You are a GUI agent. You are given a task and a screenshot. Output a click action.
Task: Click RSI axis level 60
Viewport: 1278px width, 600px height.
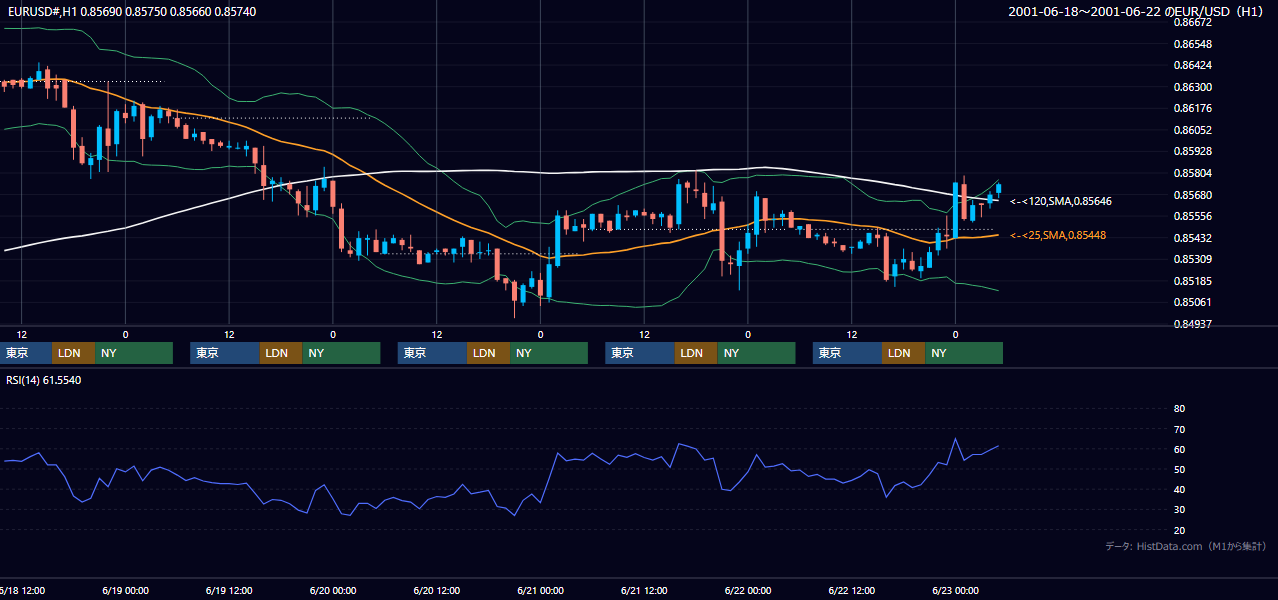coord(1179,449)
